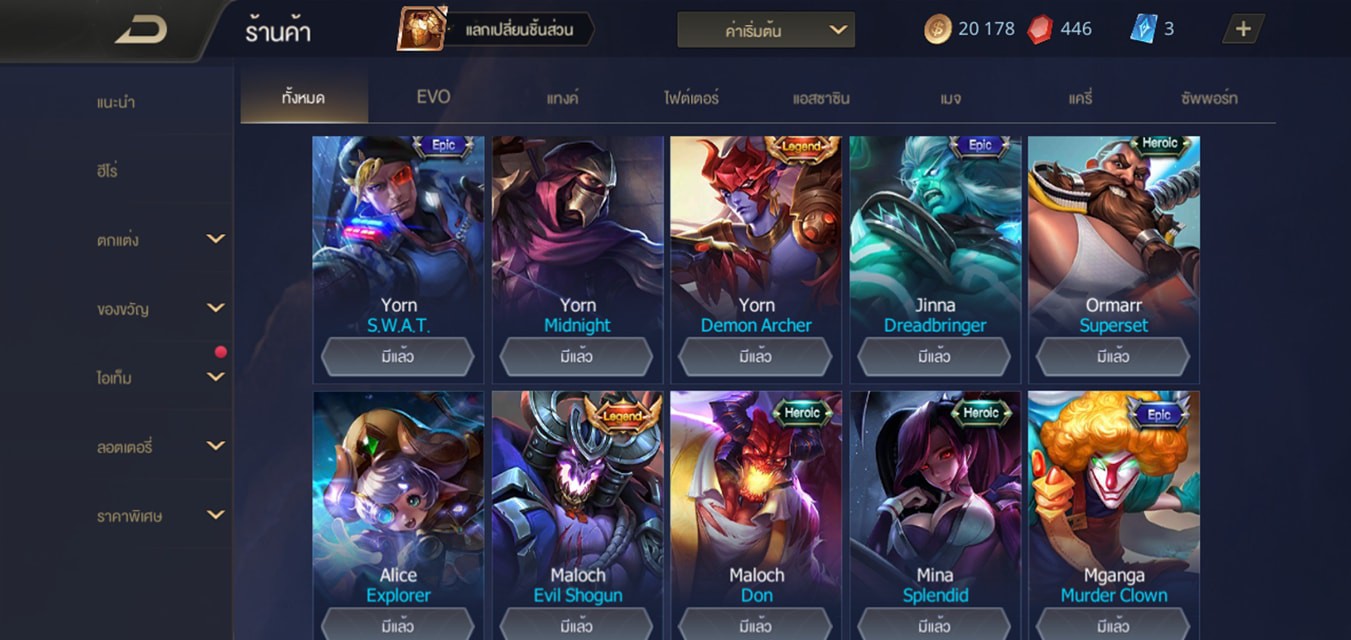Switch to the EVO tab
The width and height of the screenshot is (1351, 640).
point(433,97)
